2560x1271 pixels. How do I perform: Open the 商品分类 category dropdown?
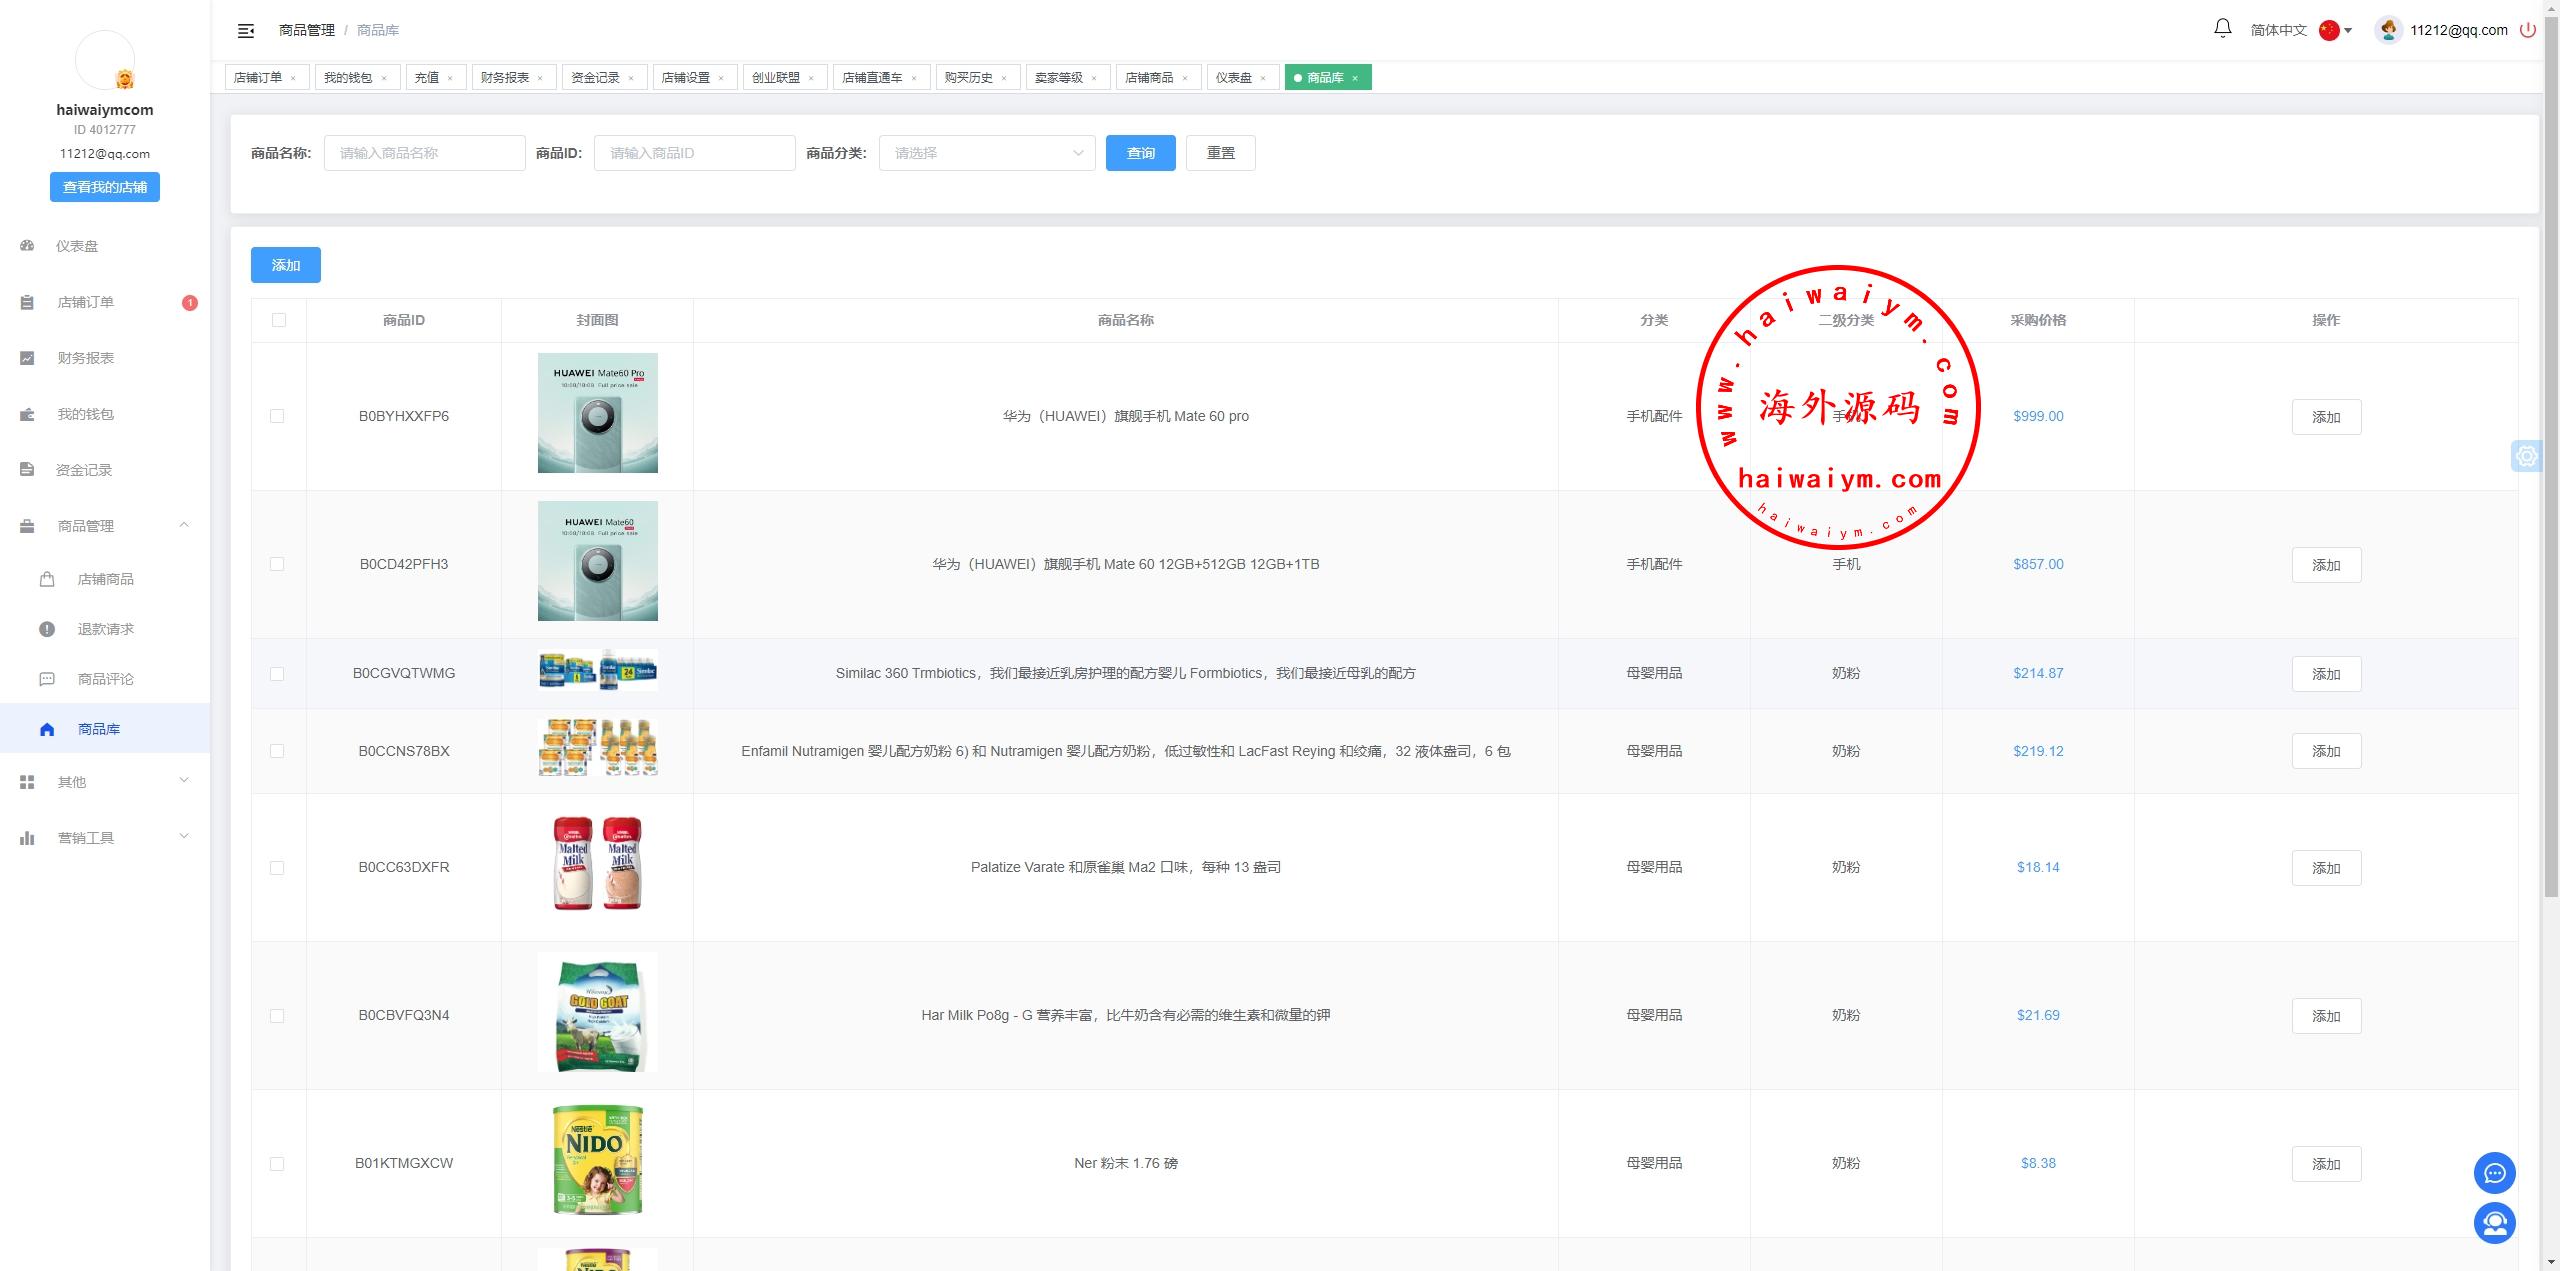point(986,153)
